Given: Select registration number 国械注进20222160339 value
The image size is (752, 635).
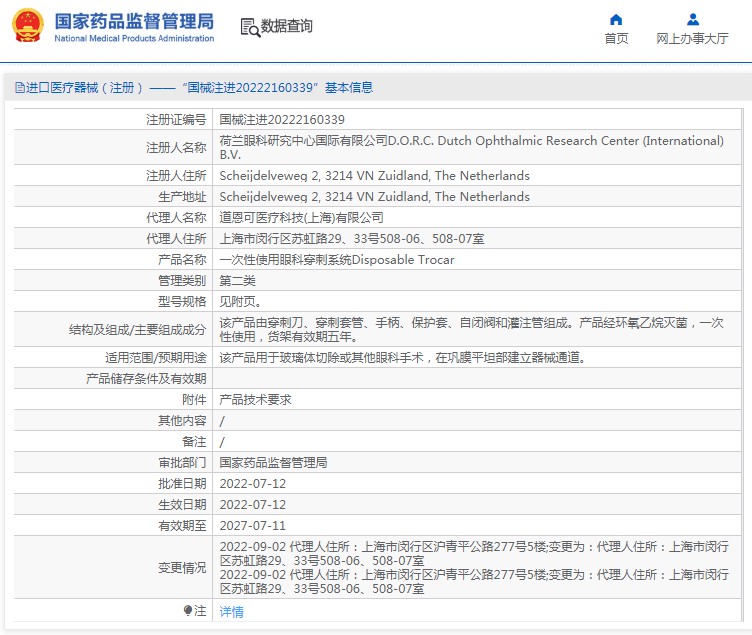Looking at the screenshot, I should (282, 119).
